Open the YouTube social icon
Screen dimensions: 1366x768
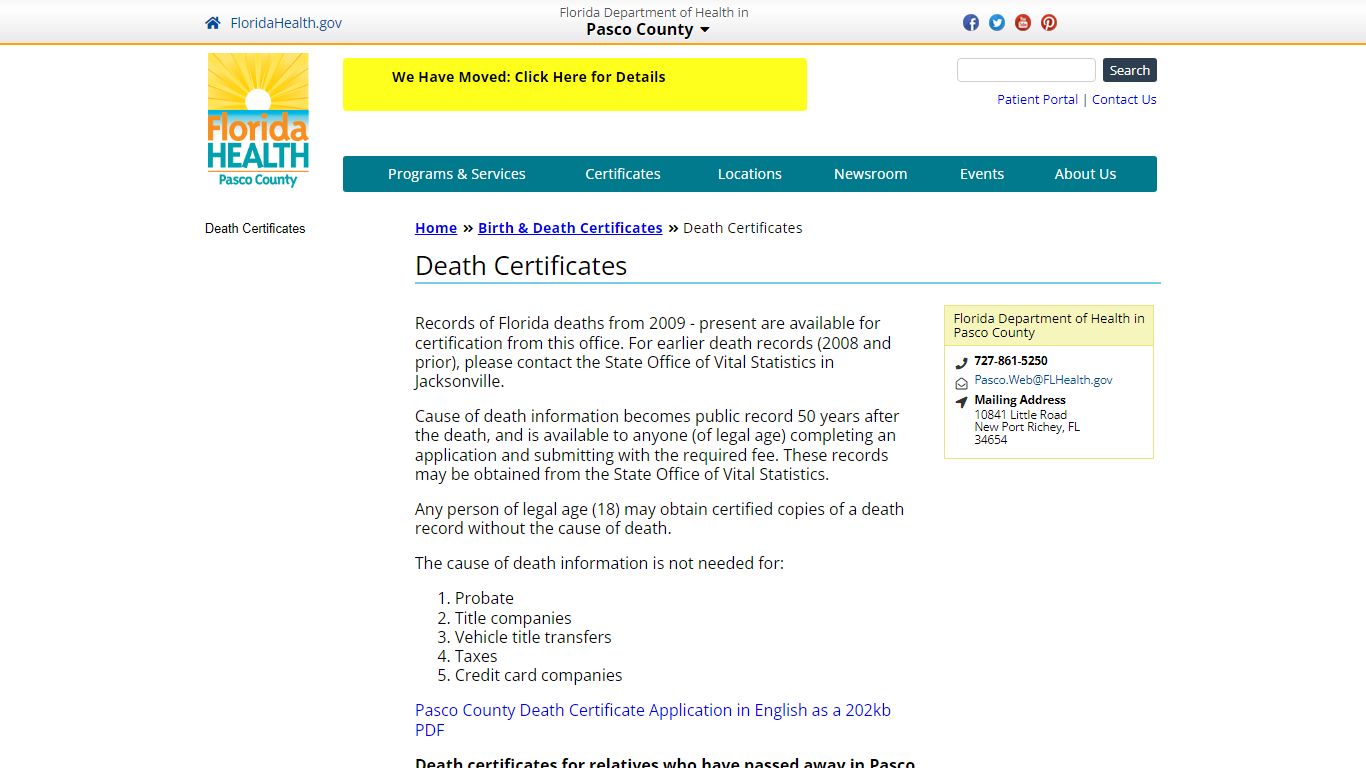pos(1023,23)
